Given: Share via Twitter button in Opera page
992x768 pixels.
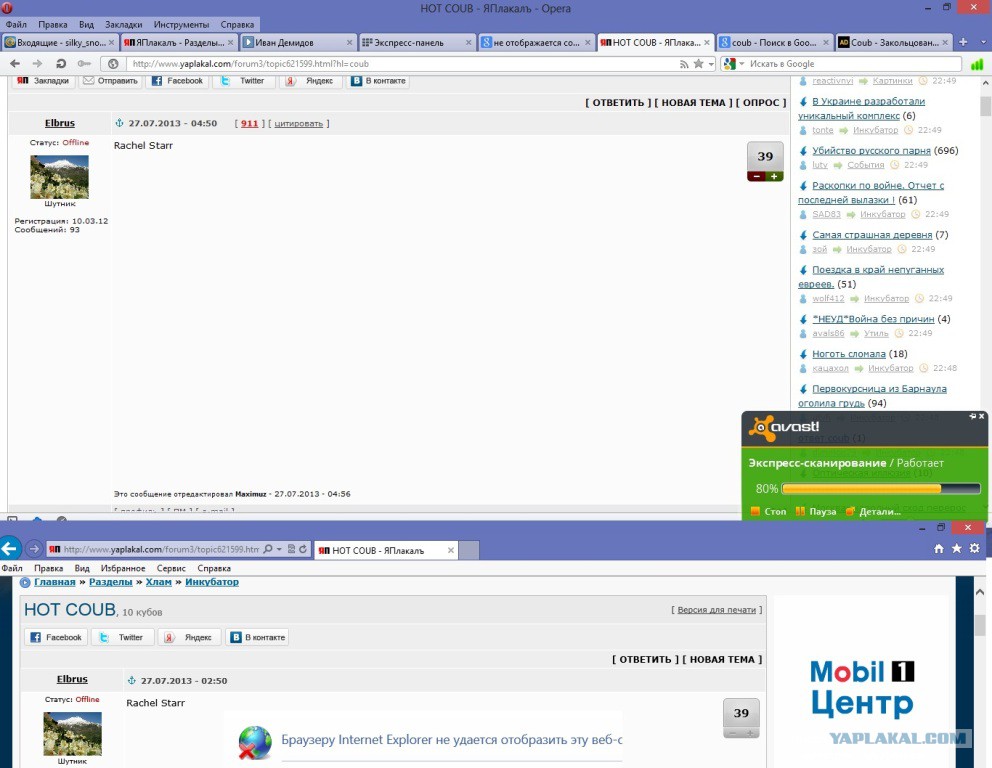Looking at the screenshot, I should coord(244,81).
